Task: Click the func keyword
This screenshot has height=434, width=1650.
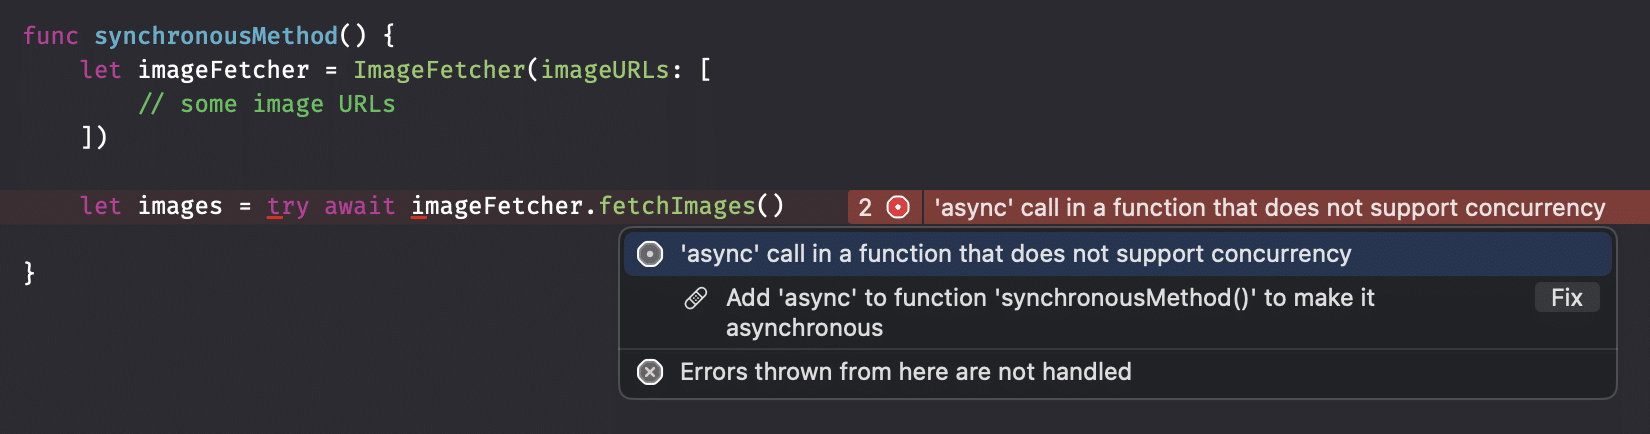Action: [x=50, y=36]
